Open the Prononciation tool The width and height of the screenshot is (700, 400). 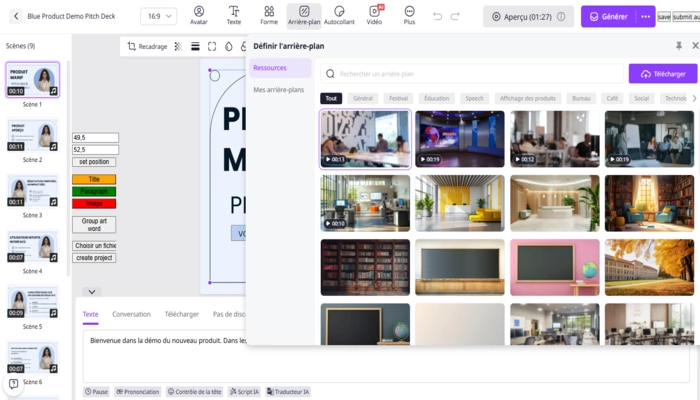point(138,392)
